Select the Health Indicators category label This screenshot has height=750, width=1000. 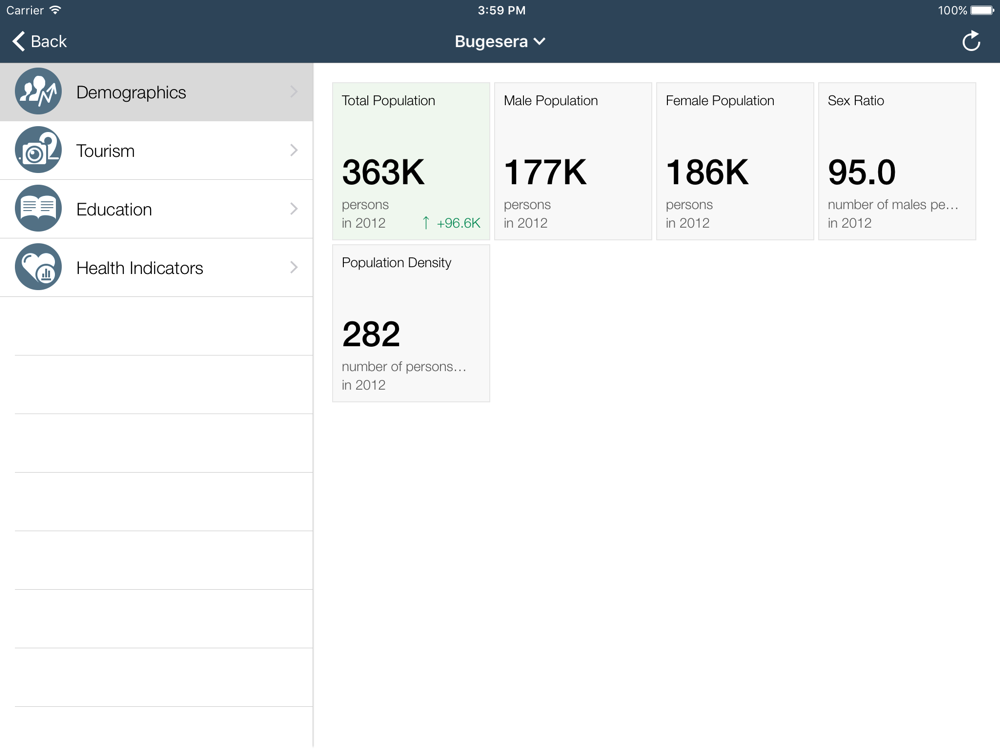(139, 268)
